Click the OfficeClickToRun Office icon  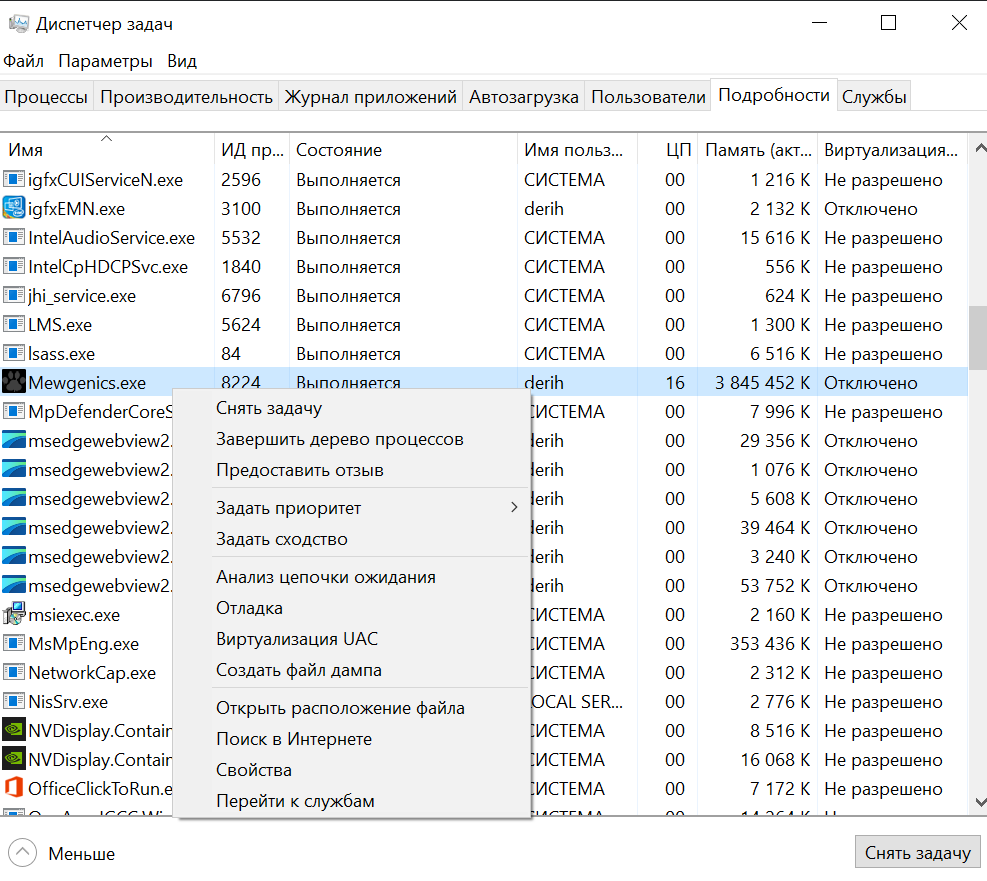point(14,789)
